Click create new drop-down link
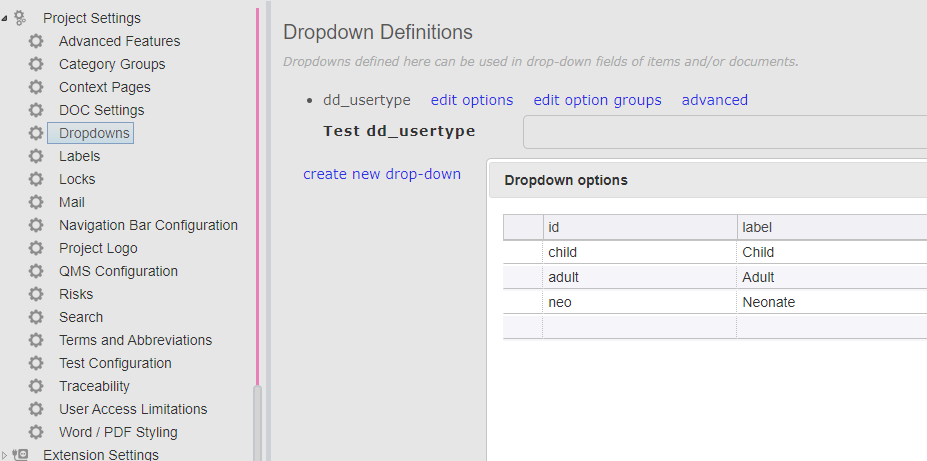Viewport: 927px width, 461px height. point(382,174)
